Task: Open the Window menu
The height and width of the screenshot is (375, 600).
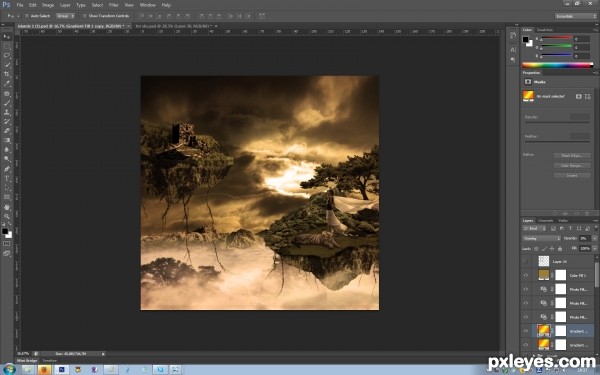Action: click(x=148, y=5)
